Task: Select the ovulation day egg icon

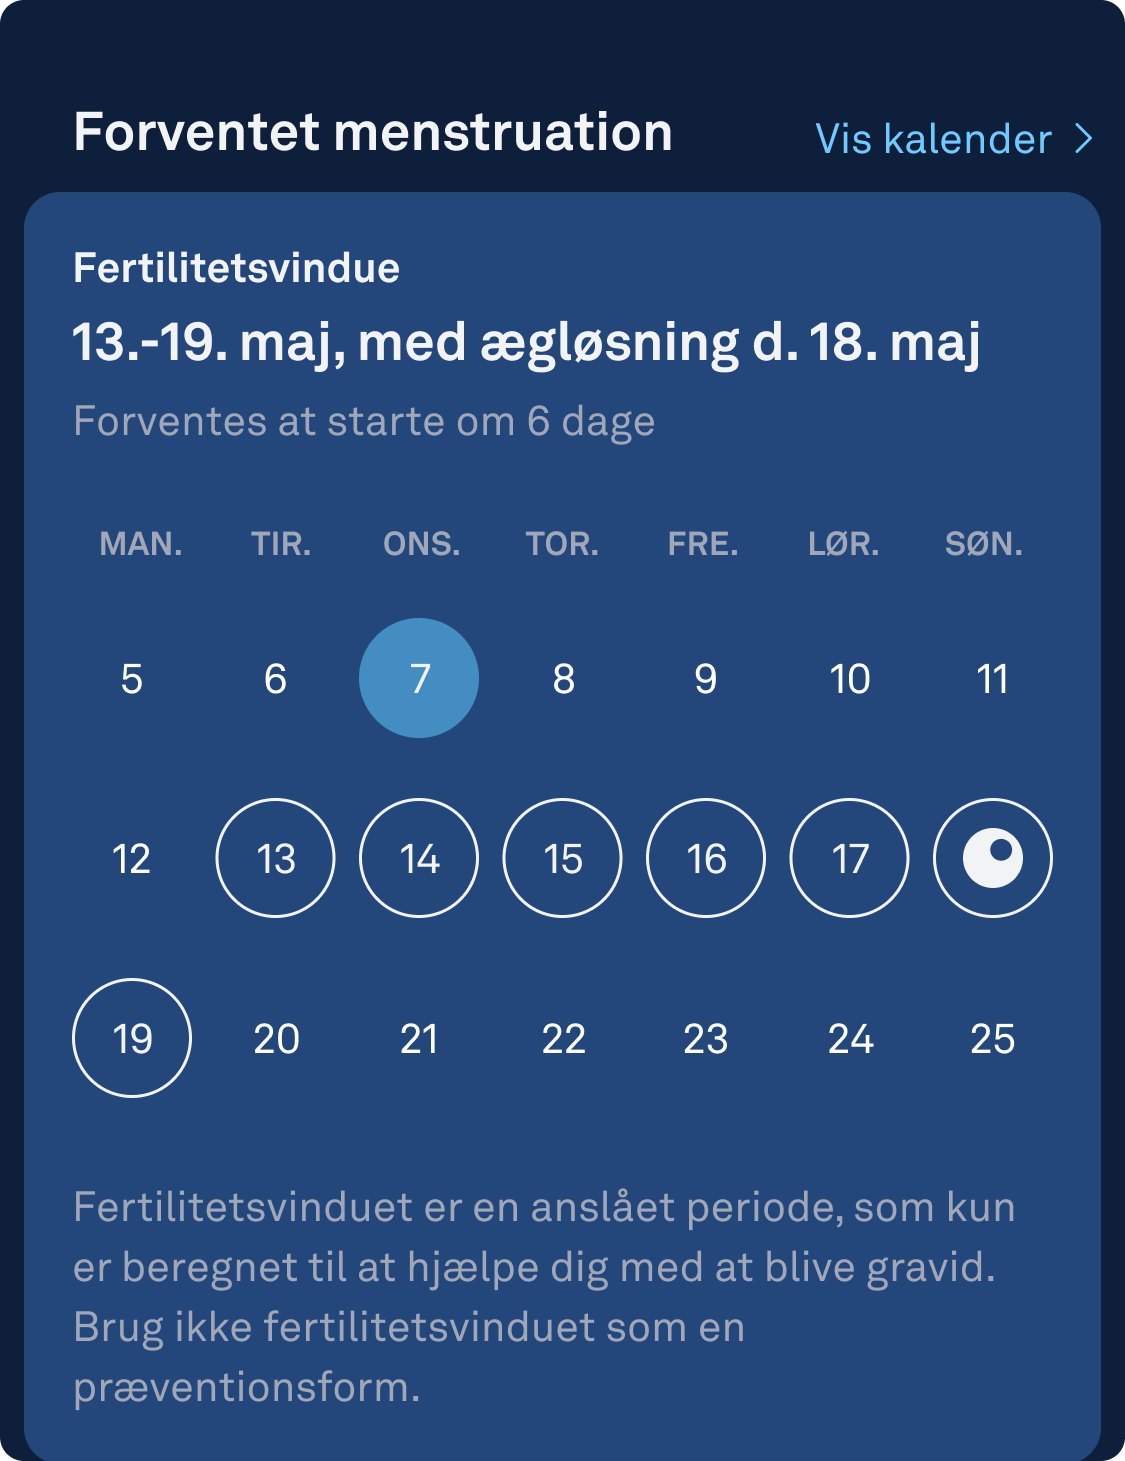Action: click(x=992, y=858)
